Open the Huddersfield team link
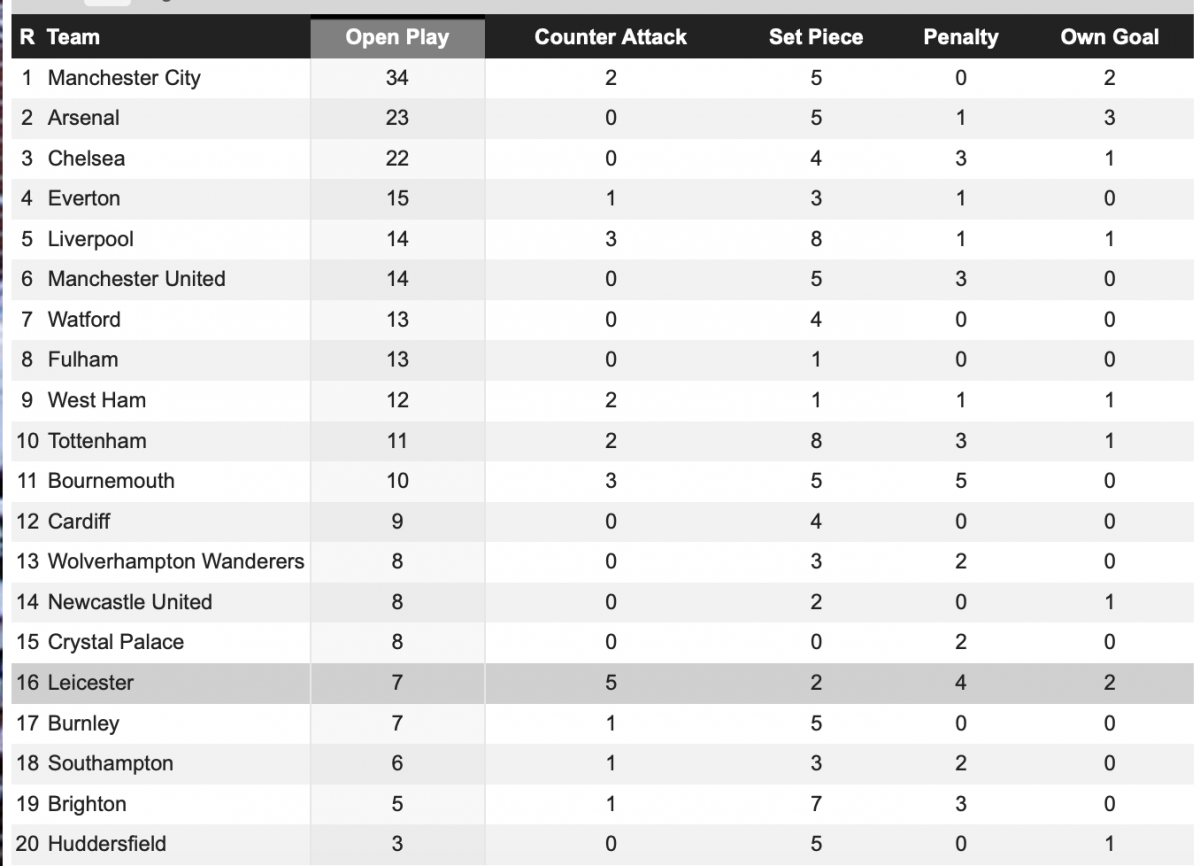1200x866 pixels. coord(107,844)
